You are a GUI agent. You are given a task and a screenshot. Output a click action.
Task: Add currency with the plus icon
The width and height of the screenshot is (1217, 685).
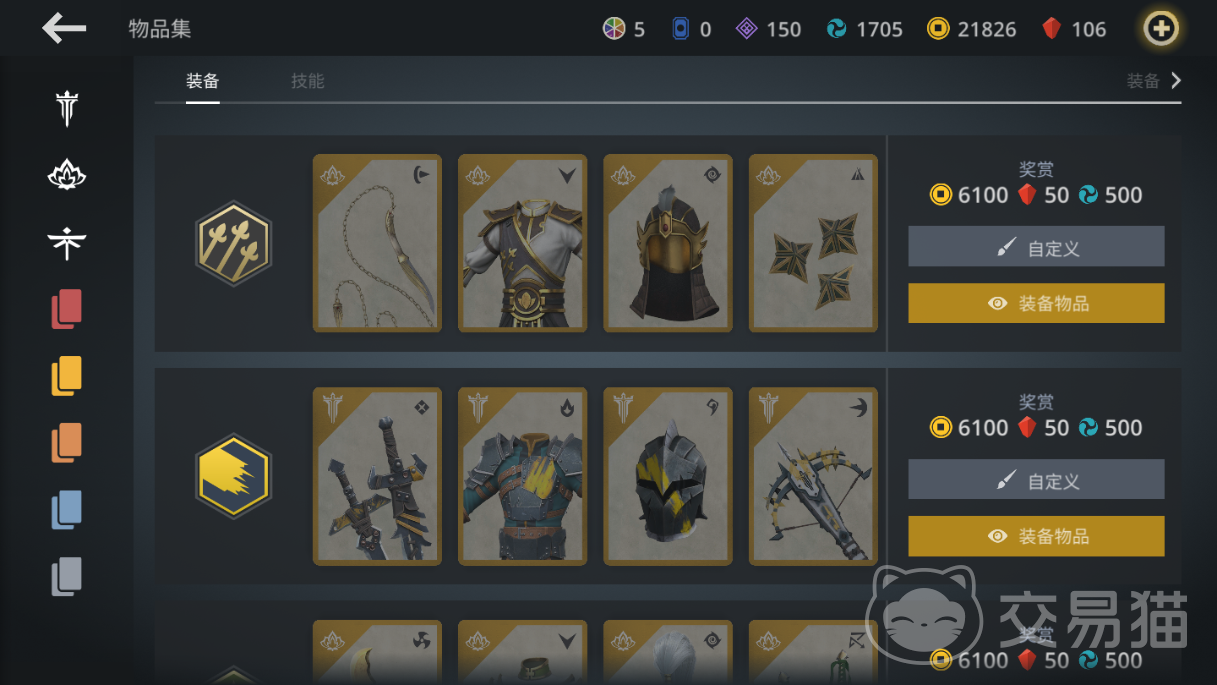[1161, 29]
